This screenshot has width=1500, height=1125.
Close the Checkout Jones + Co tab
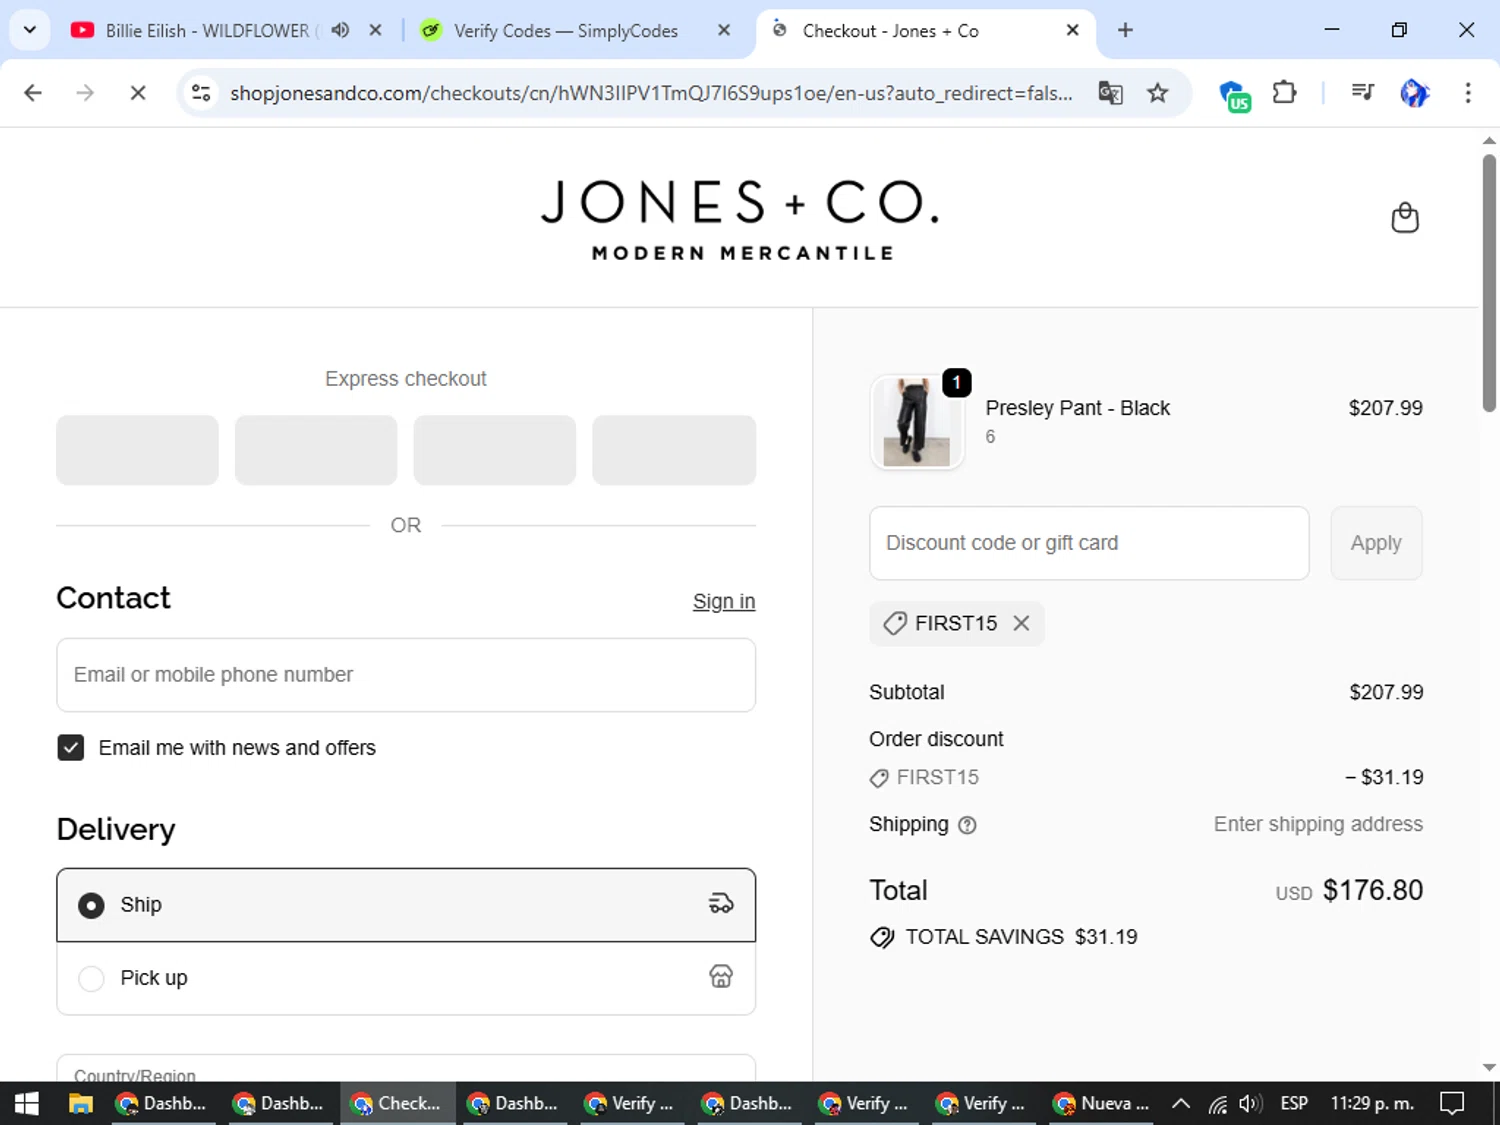pyautogui.click(x=1072, y=30)
